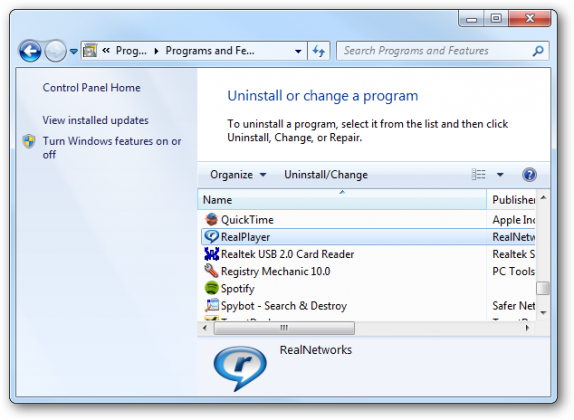The width and height of the screenshot is (574, 420).
Task: Maximize the Programs and Features window
Action: 496,18
